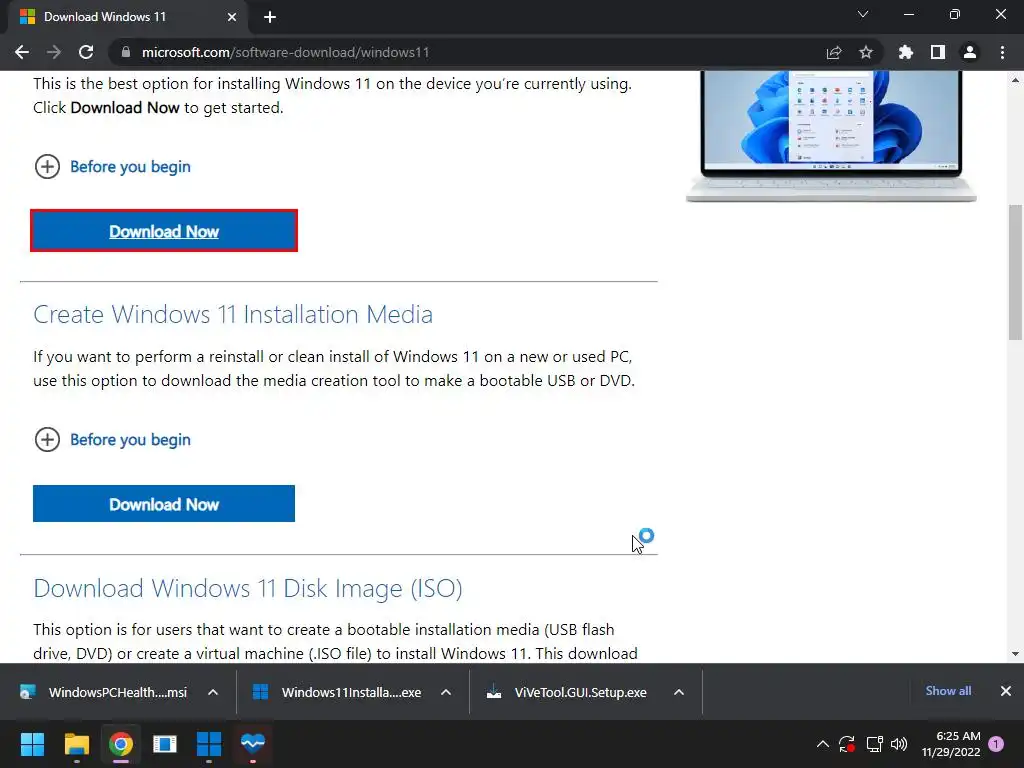Image resolution: width=1024 pixels, height=768 pixels.
Task: Close the Download Windows 11 tab
Action: 232,17
